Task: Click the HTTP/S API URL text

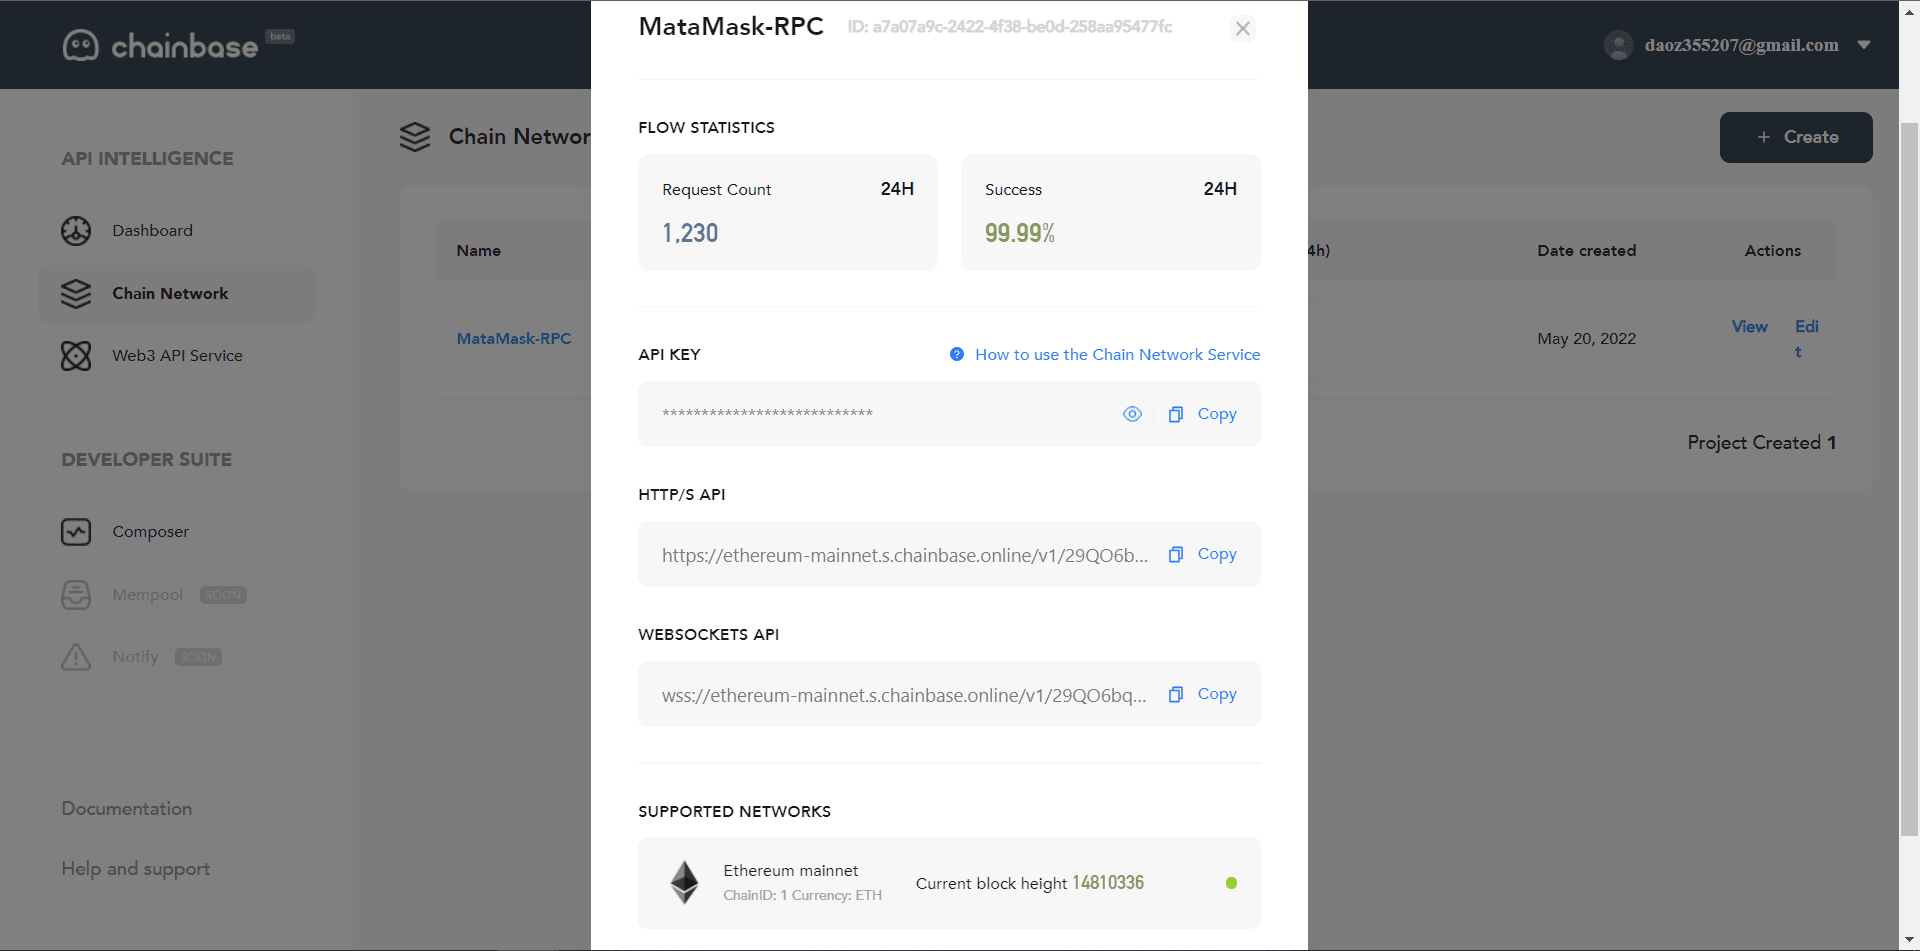Action: point(904,556)
